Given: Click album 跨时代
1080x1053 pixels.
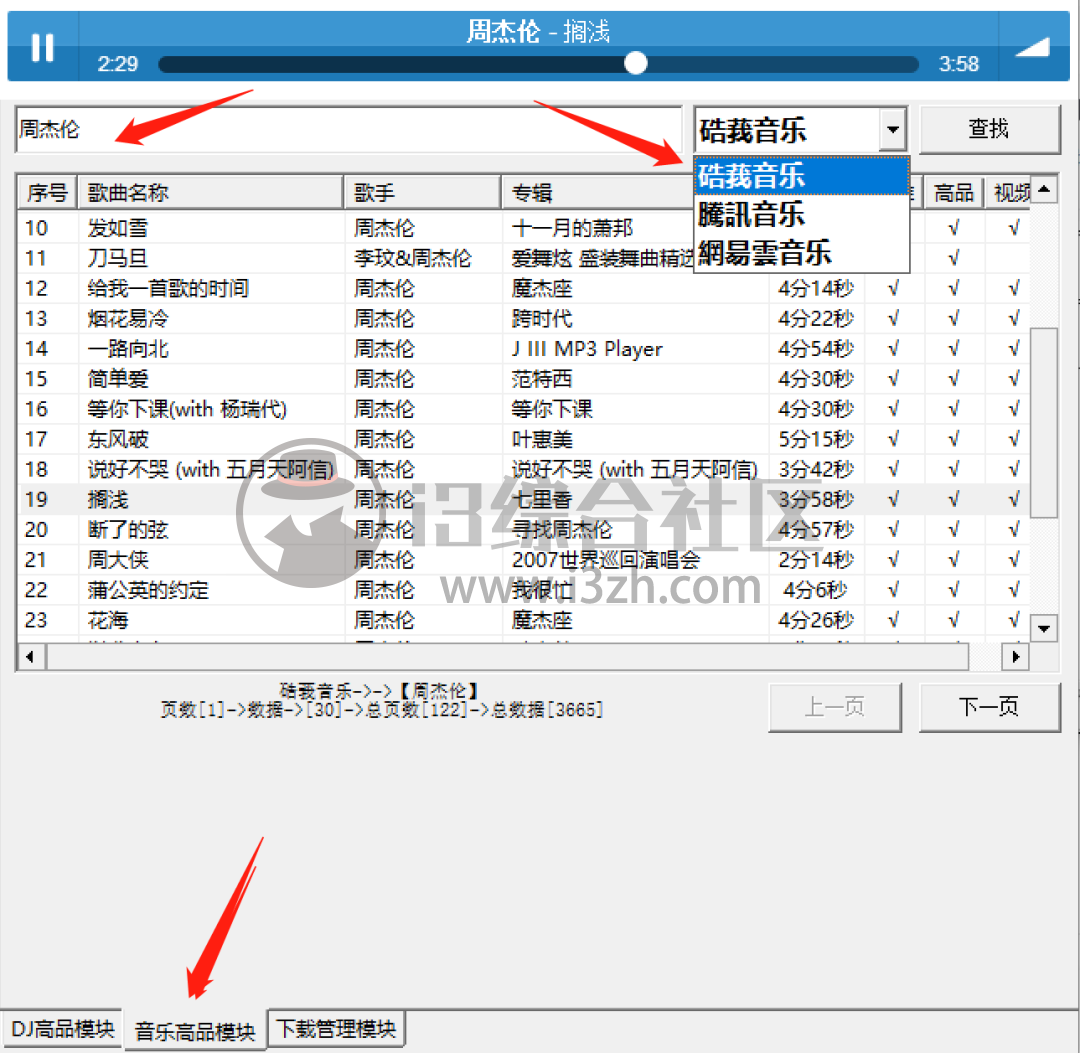Looking at the screenshot, I should click(542, 318).
